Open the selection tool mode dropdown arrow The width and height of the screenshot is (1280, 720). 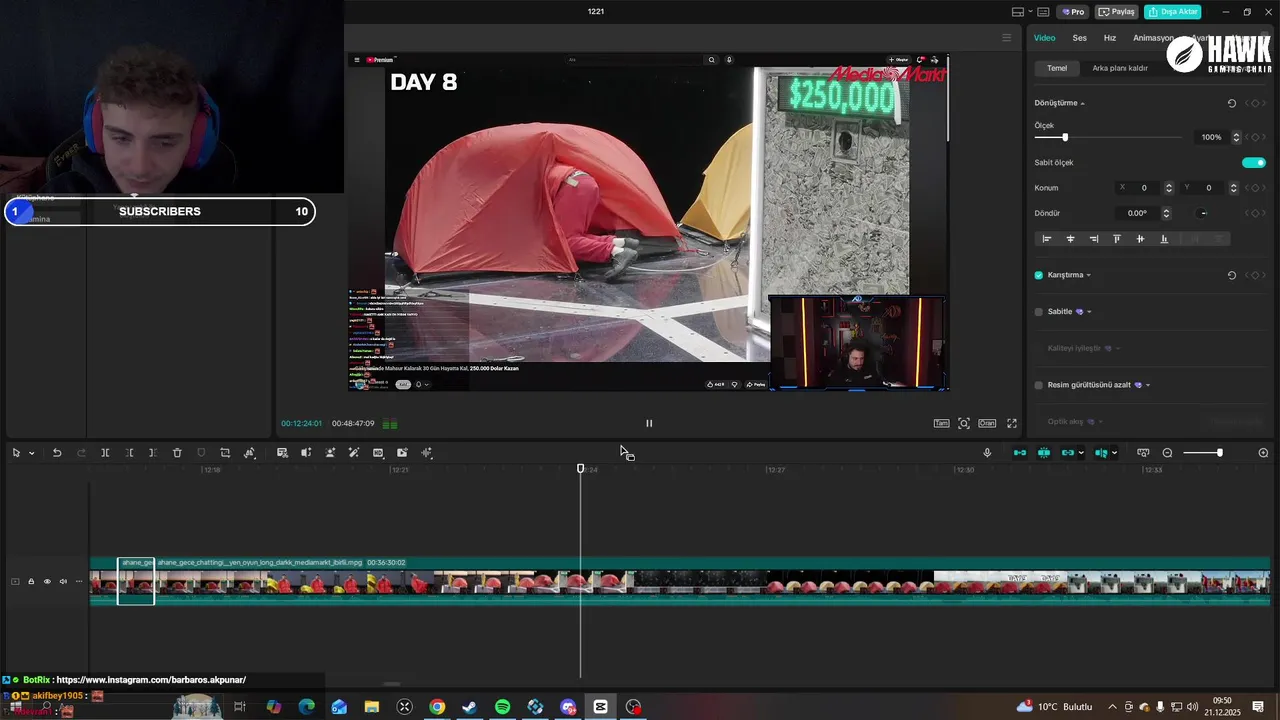(31, 453)
